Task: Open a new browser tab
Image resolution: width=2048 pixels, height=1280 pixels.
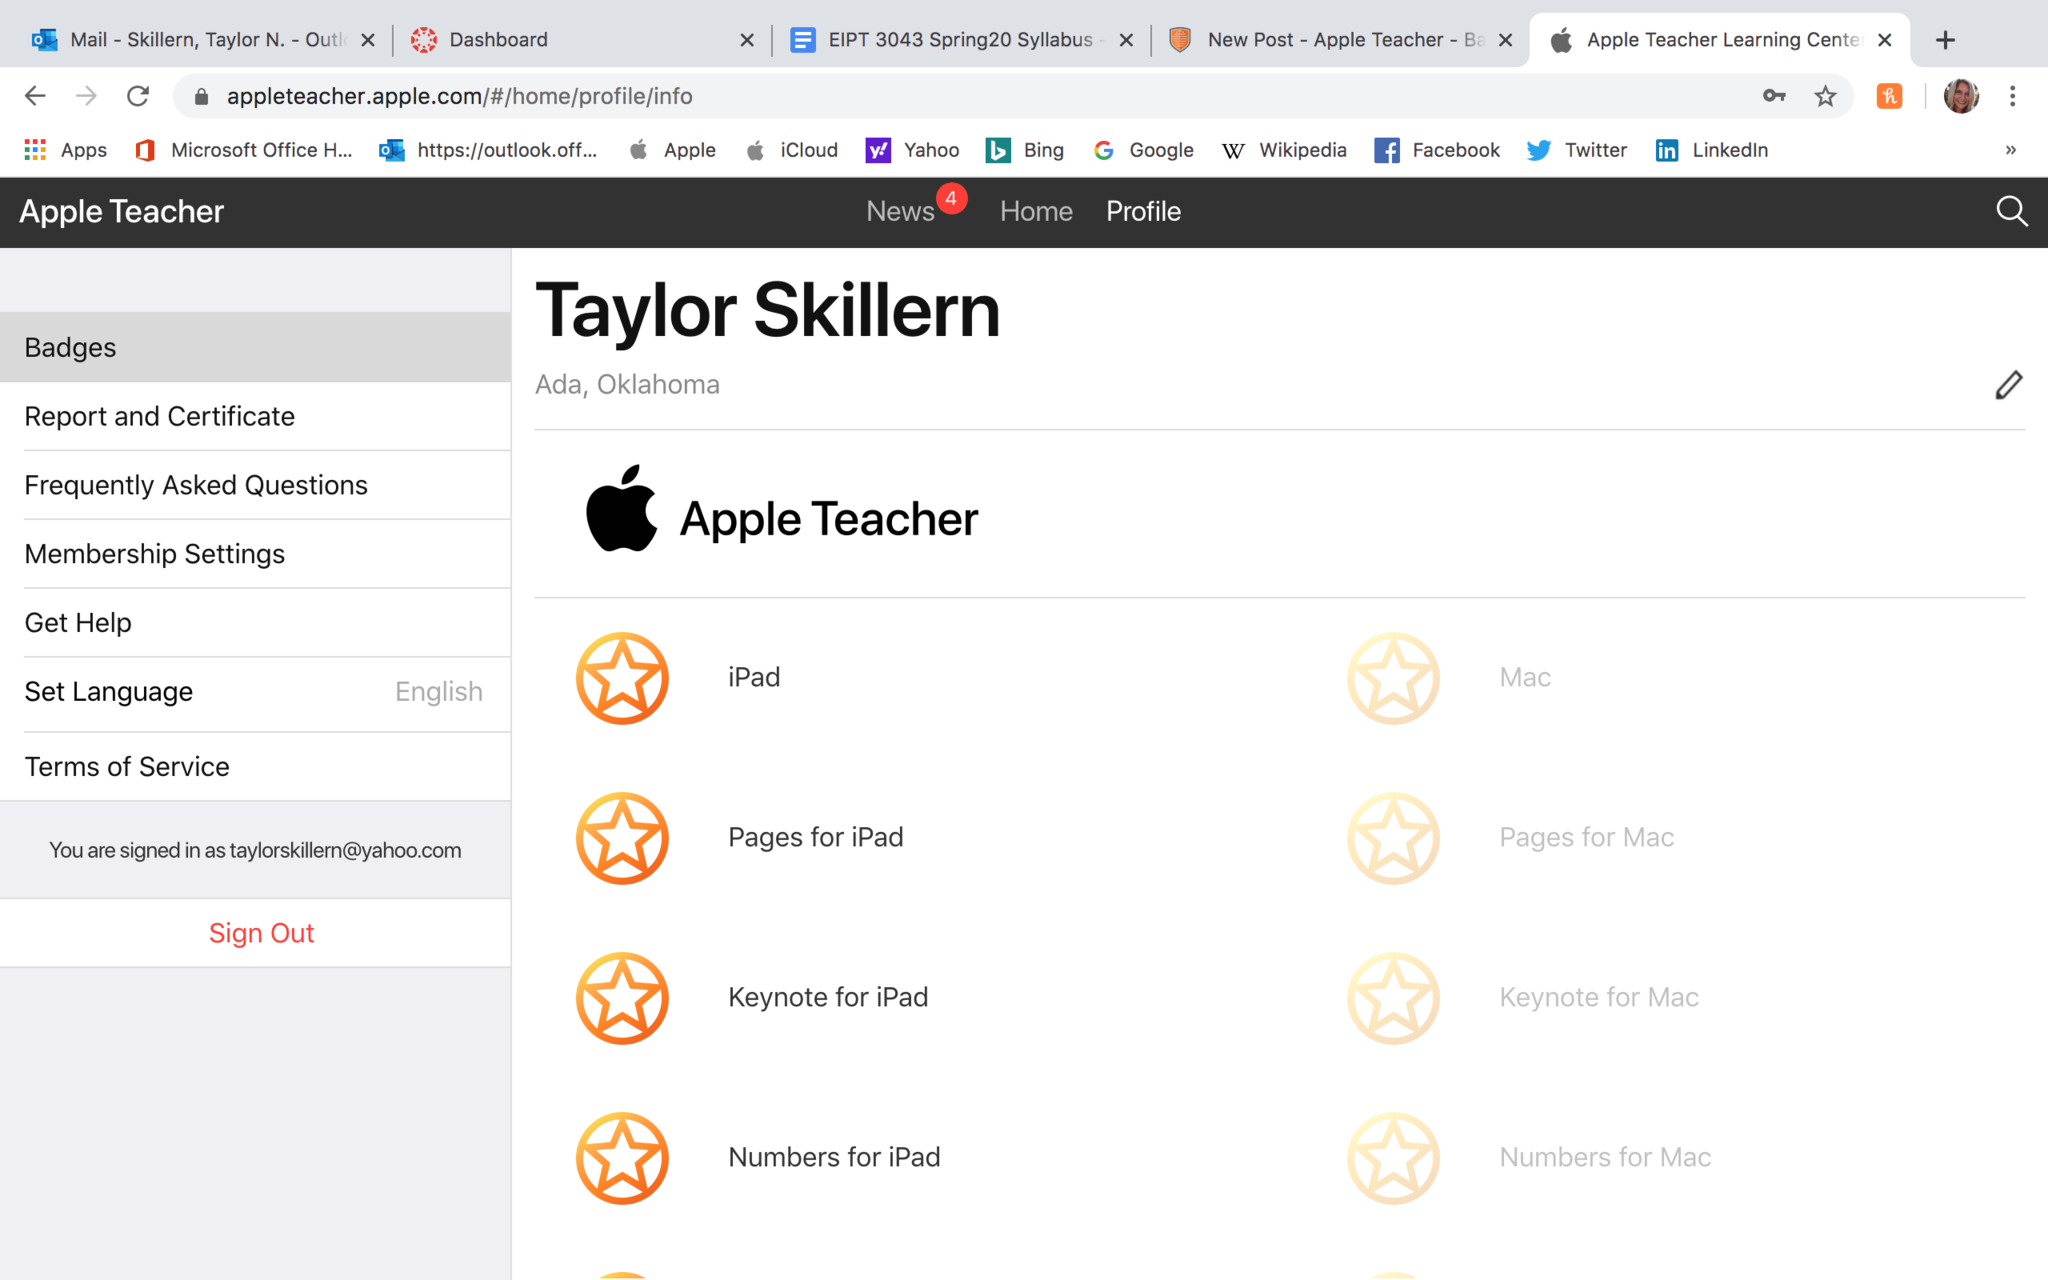Action: pyautogui.click(x=1945, y=40)
